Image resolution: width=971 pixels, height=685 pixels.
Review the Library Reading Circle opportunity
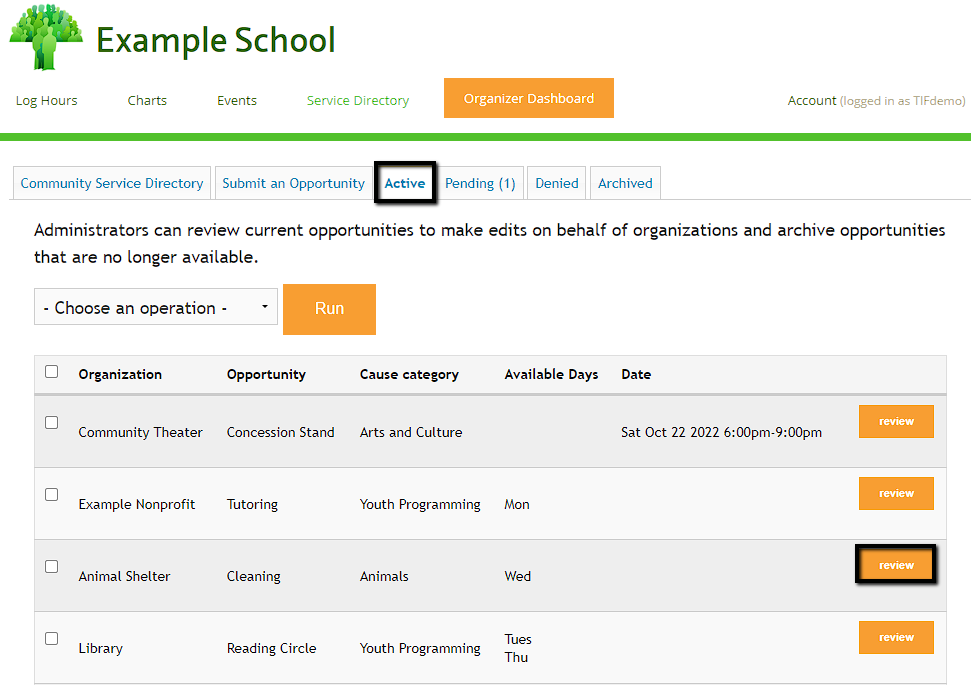pos(896,637)
